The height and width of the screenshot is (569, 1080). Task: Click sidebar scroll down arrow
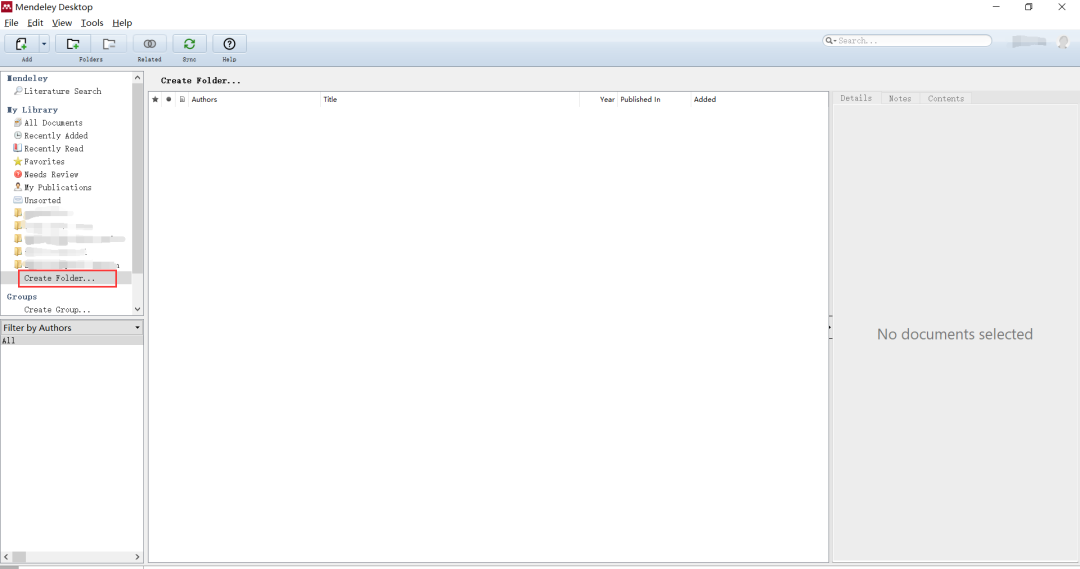[137, 309]
